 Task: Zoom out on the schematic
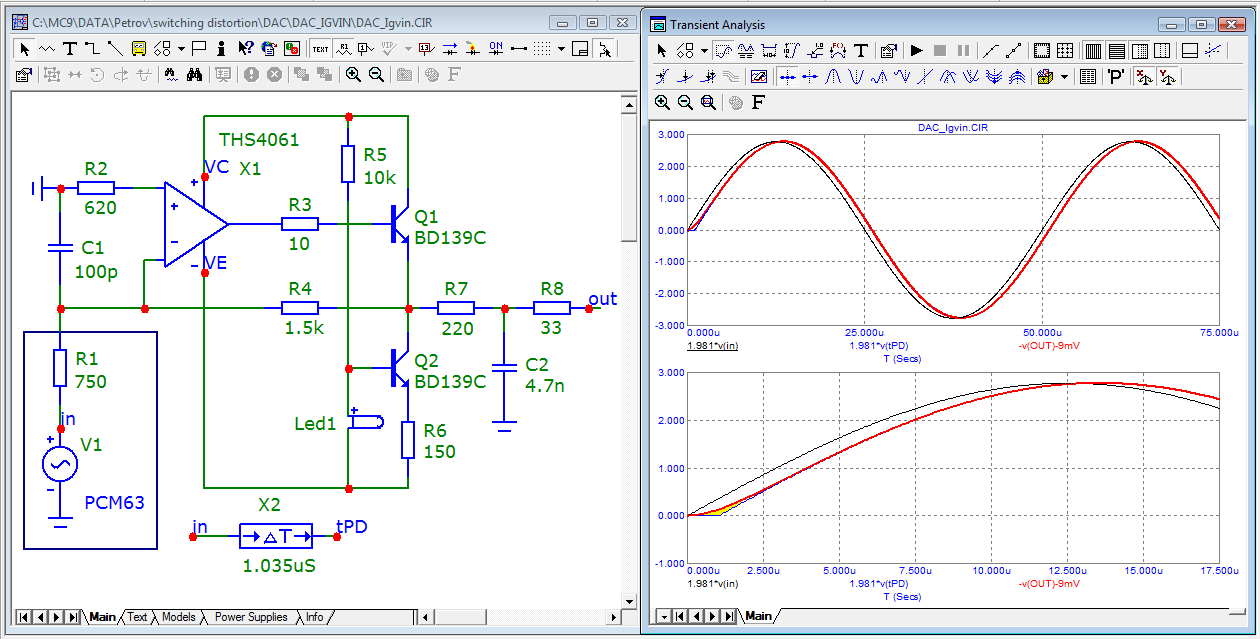click(376, 74)
